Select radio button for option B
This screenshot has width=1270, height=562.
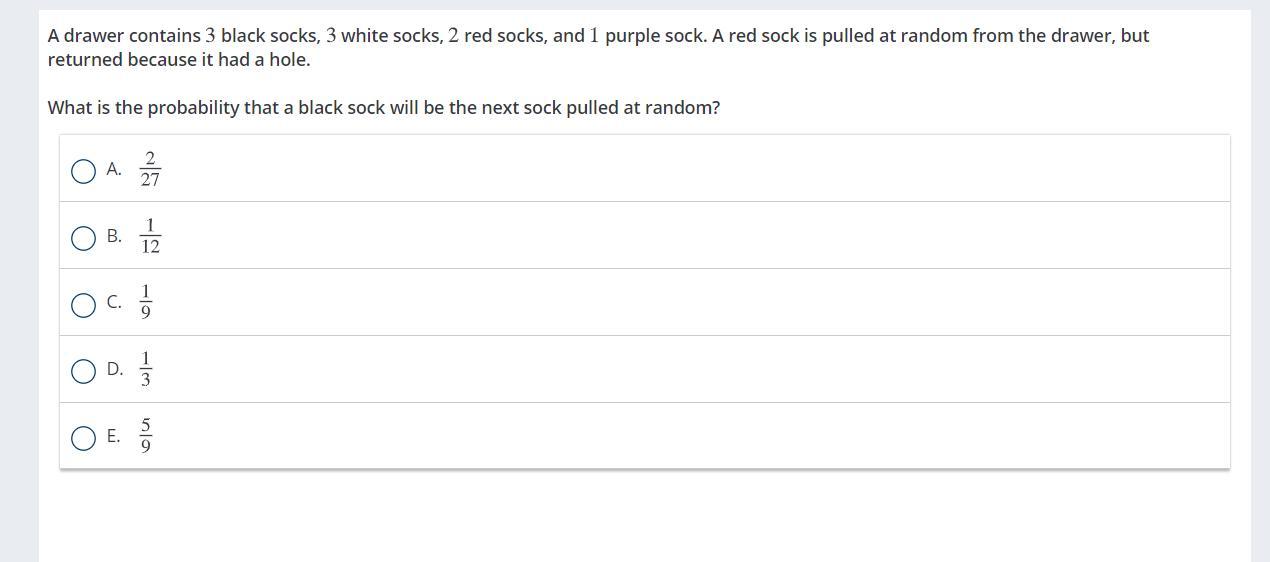pos(84,238)
